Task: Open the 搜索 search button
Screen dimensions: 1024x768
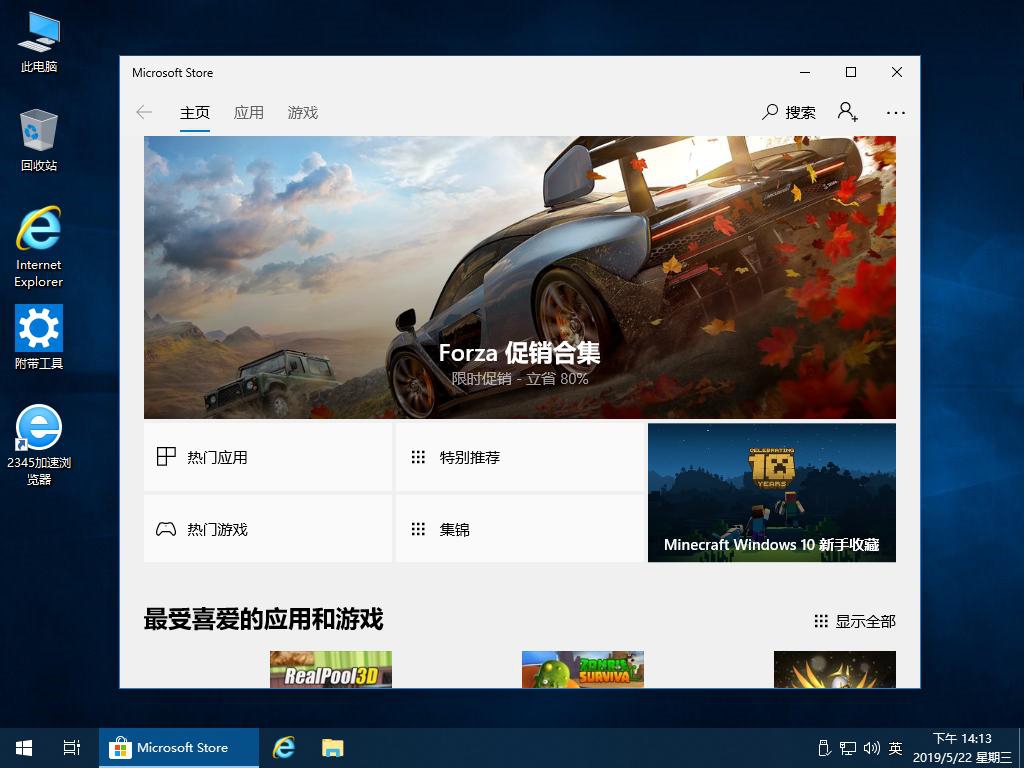Action: [789, 112]
